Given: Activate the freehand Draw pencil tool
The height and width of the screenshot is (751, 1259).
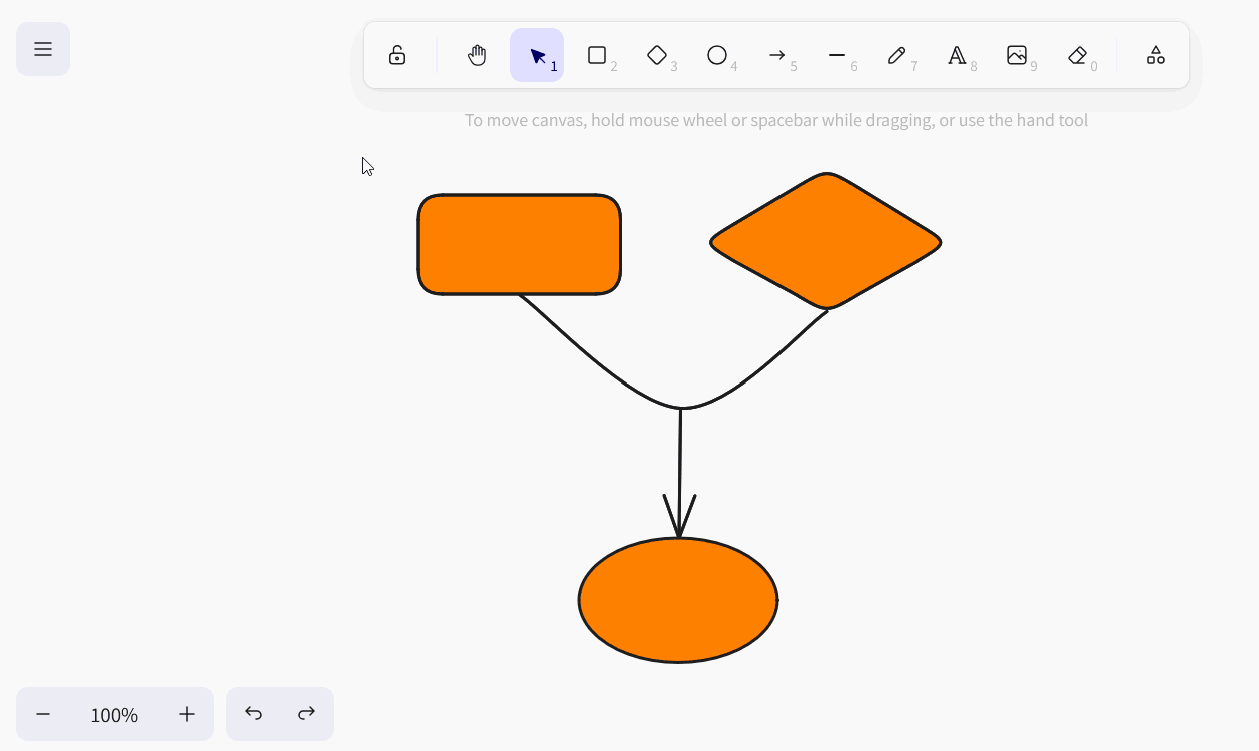Looking at the screenshot, I should 897,55.
